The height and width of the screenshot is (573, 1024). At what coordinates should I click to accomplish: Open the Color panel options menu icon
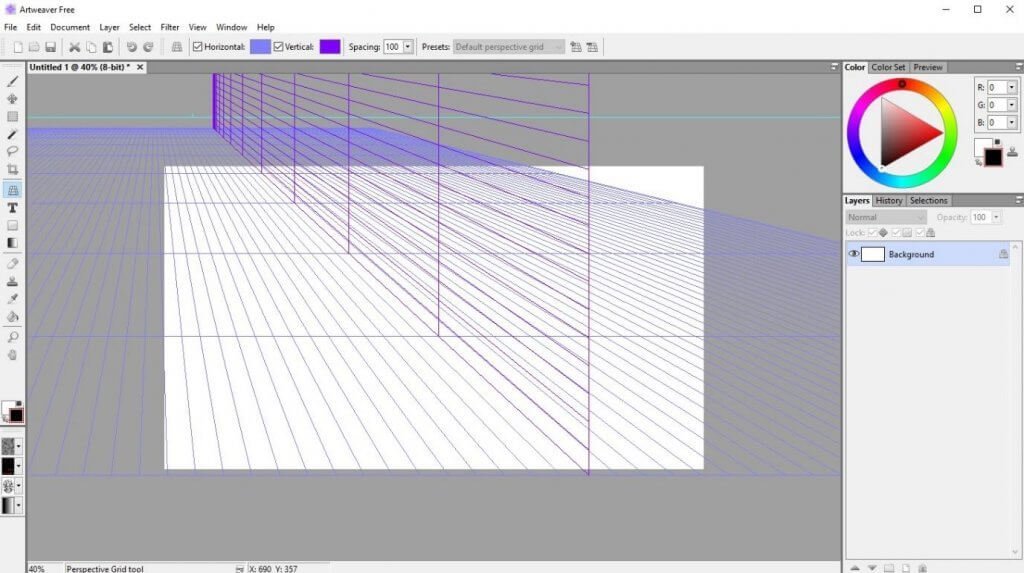coord(1019,67)
